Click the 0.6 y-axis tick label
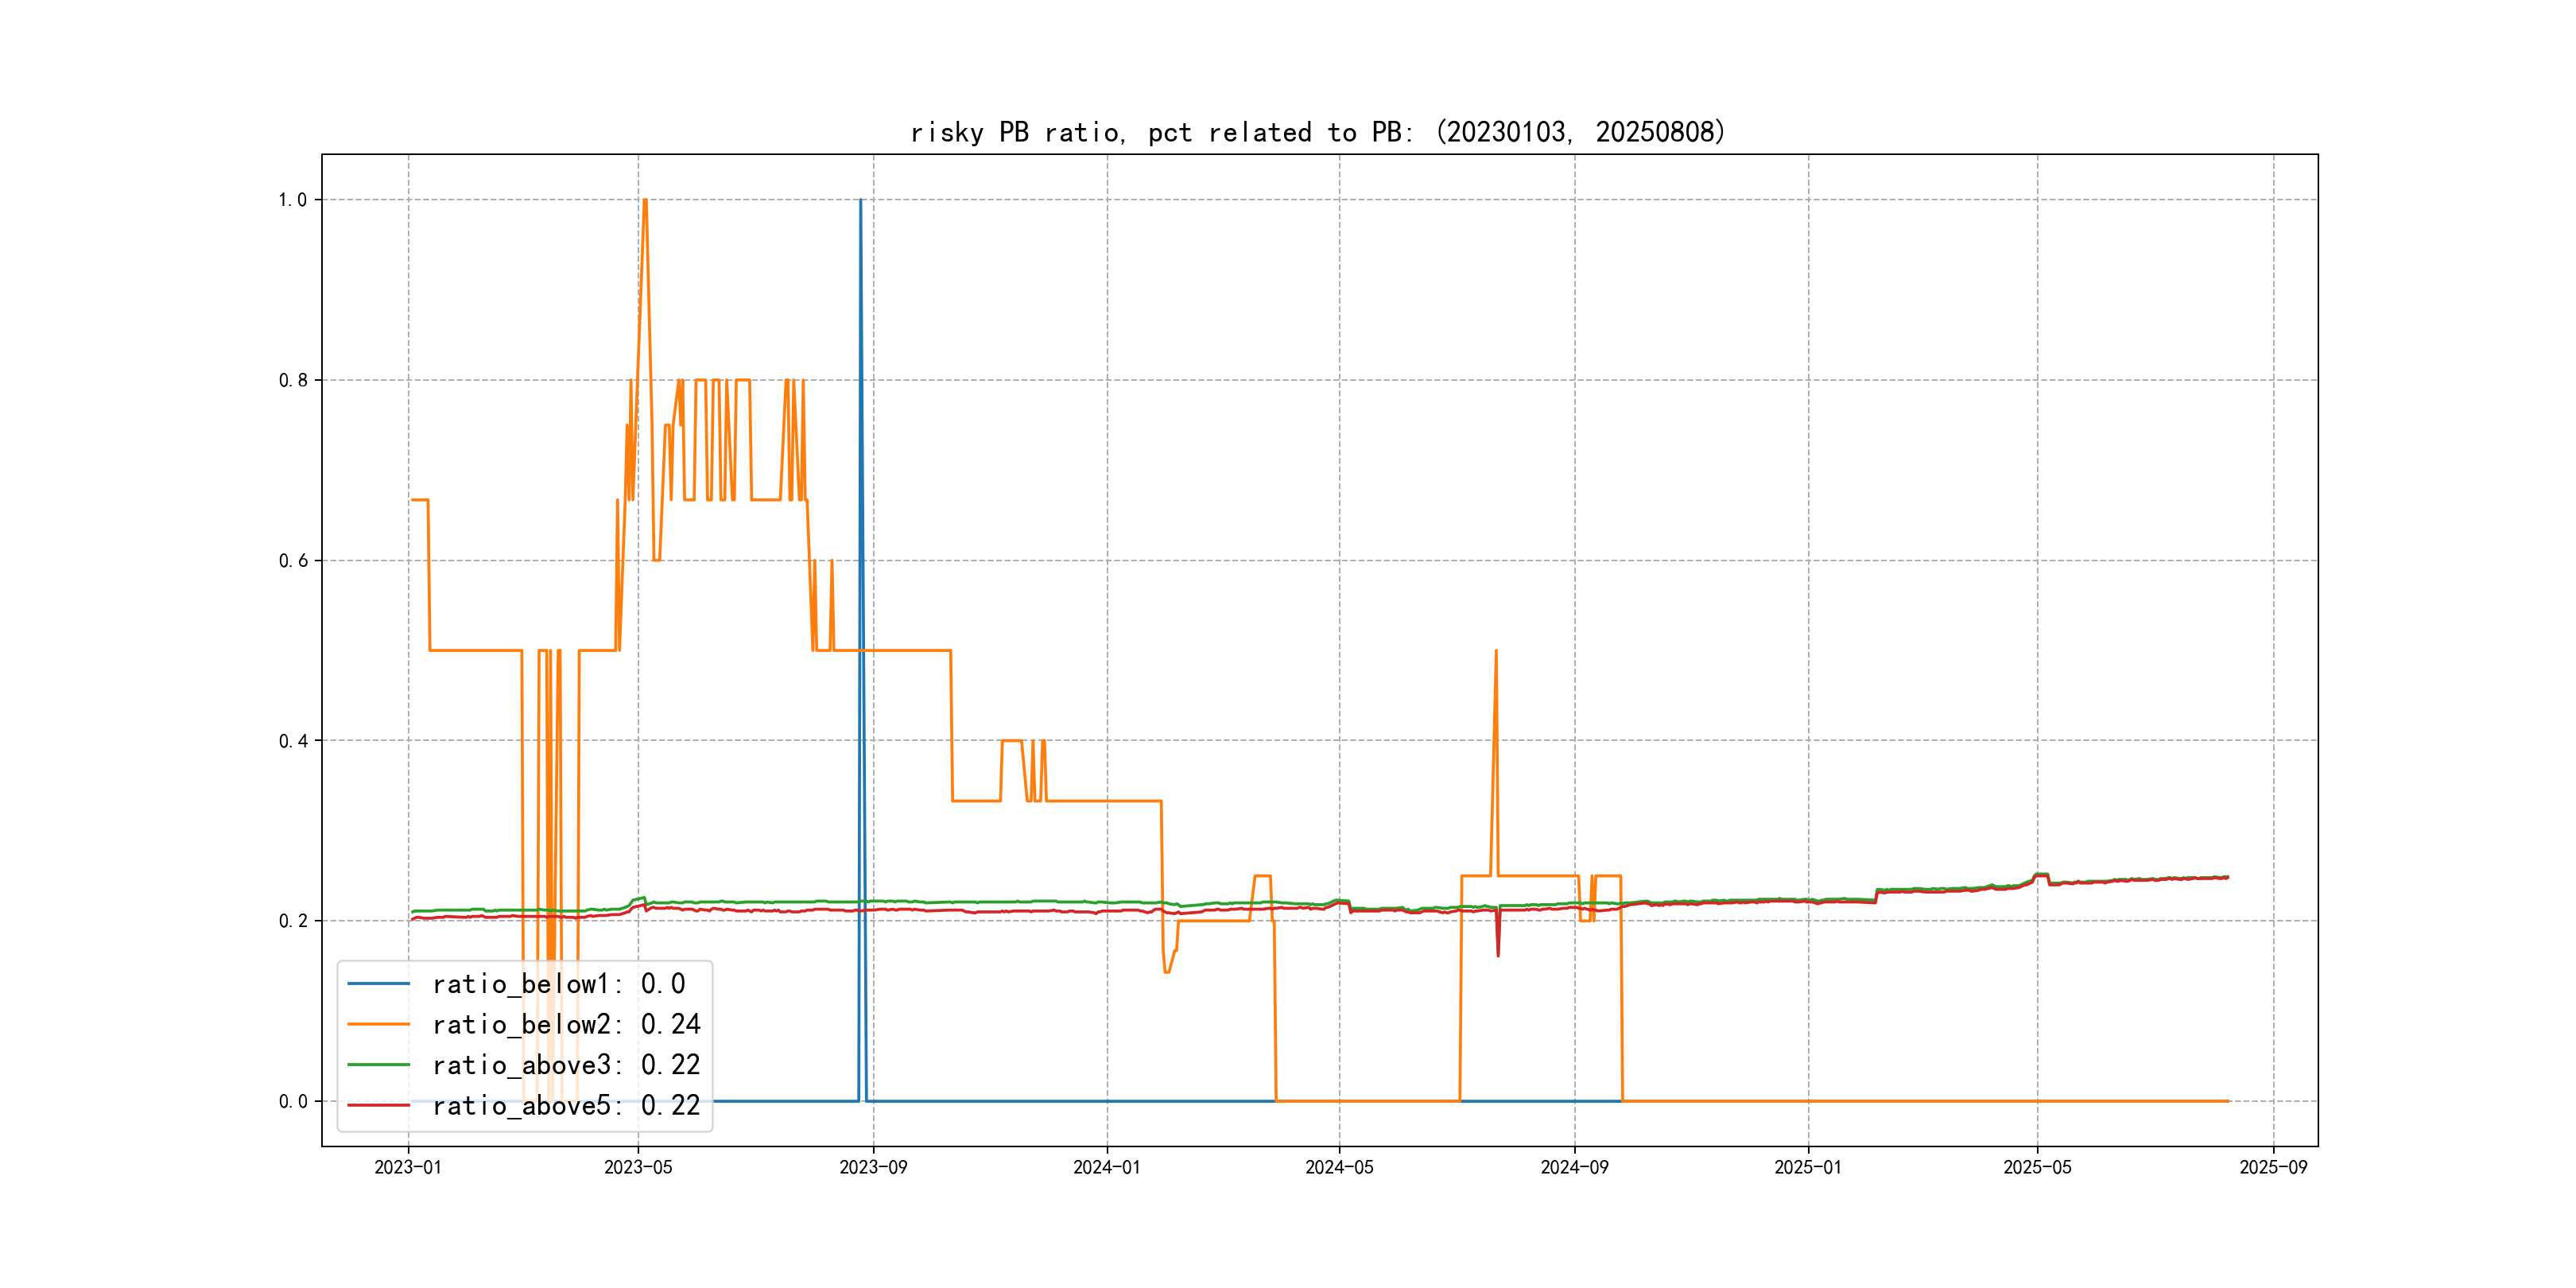 coord(292,561)
